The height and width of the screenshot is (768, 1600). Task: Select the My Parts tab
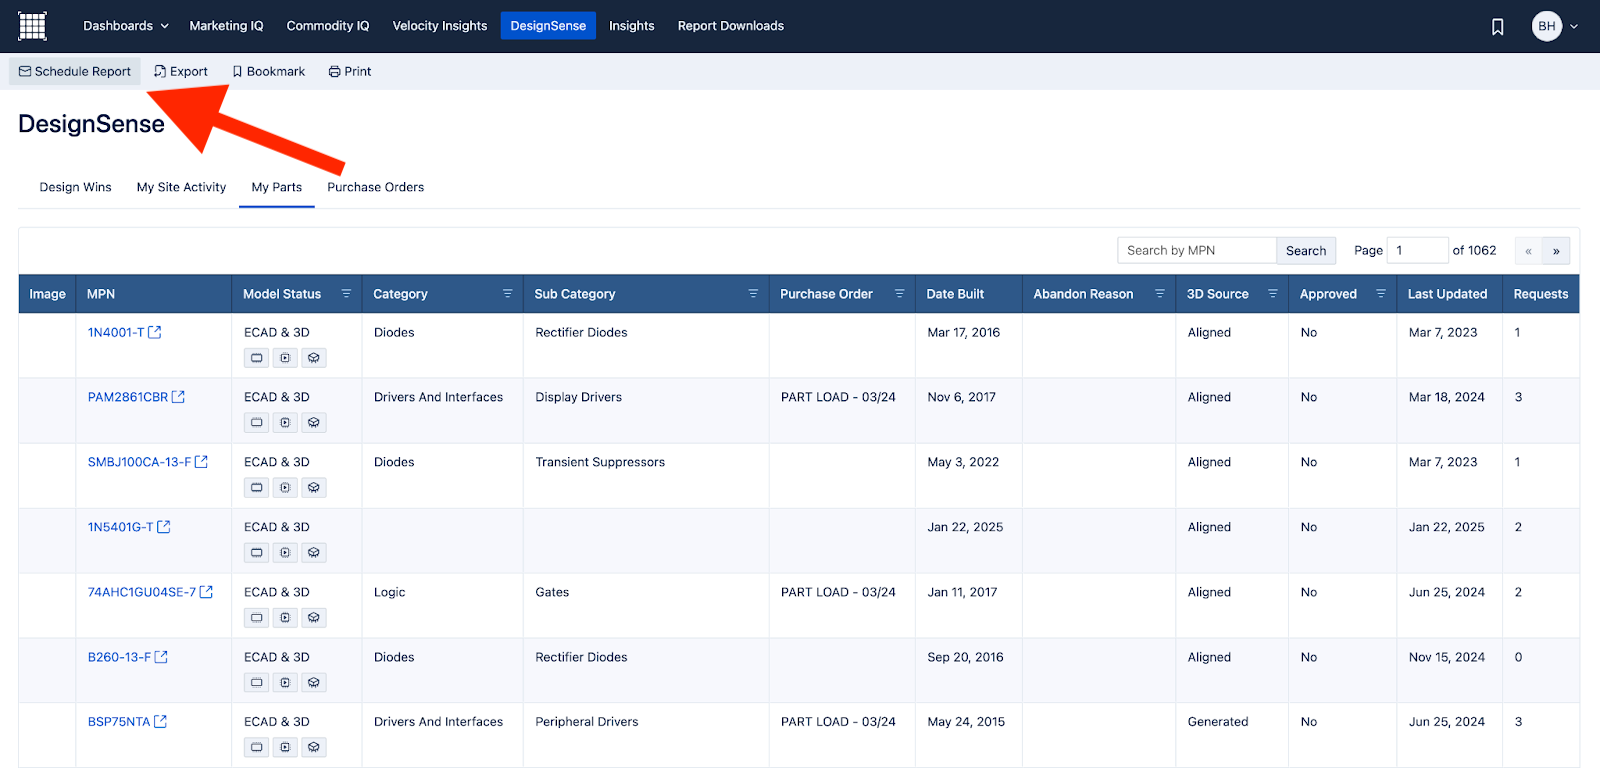coord(277,187)
